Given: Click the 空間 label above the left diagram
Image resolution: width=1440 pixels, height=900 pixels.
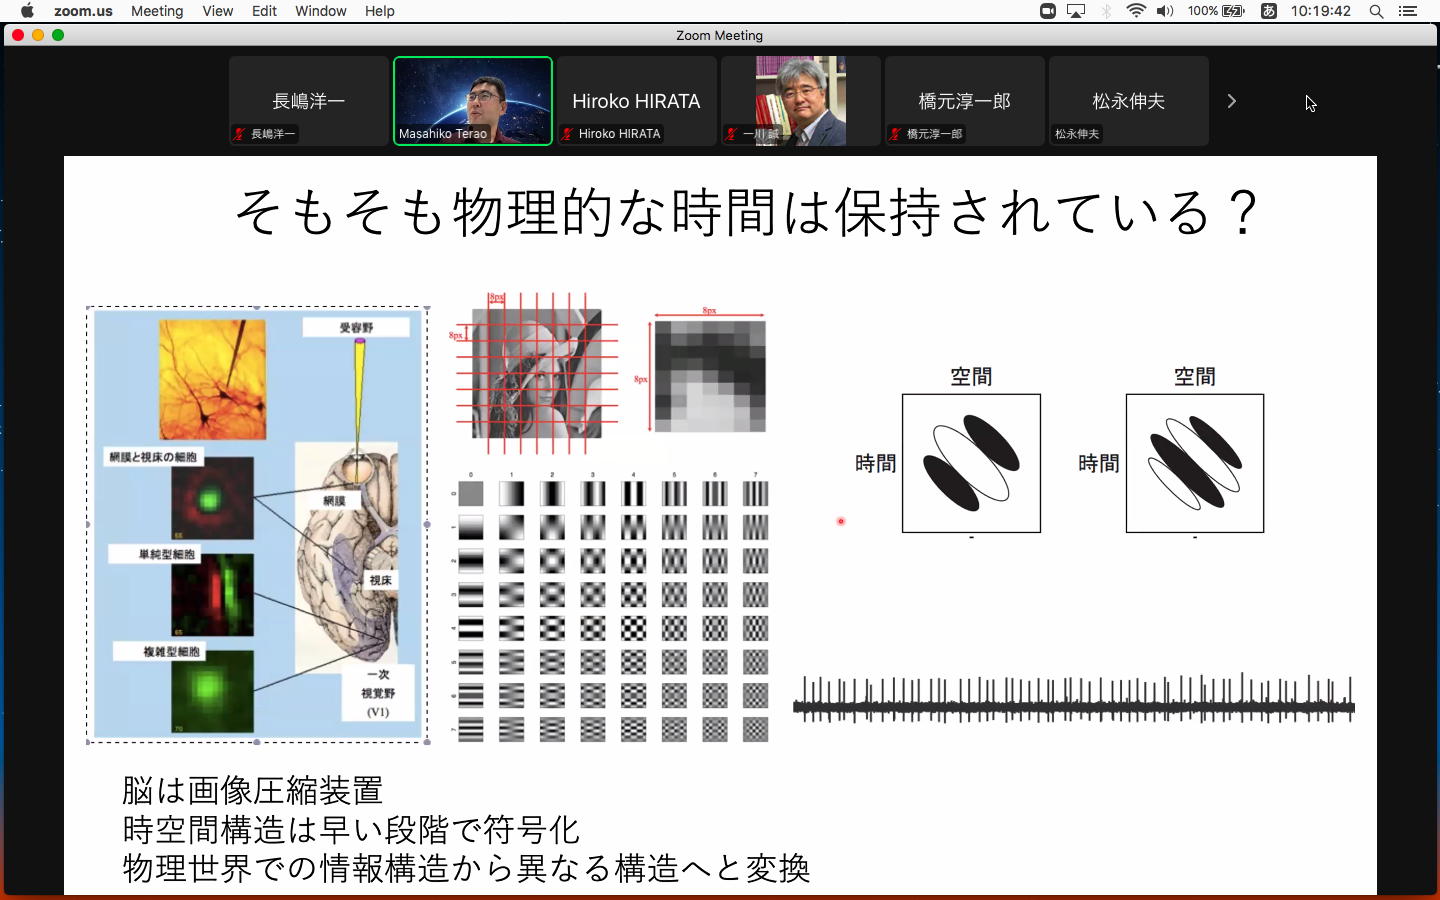Looking at the screenshot, I should (x=971, y=377).
